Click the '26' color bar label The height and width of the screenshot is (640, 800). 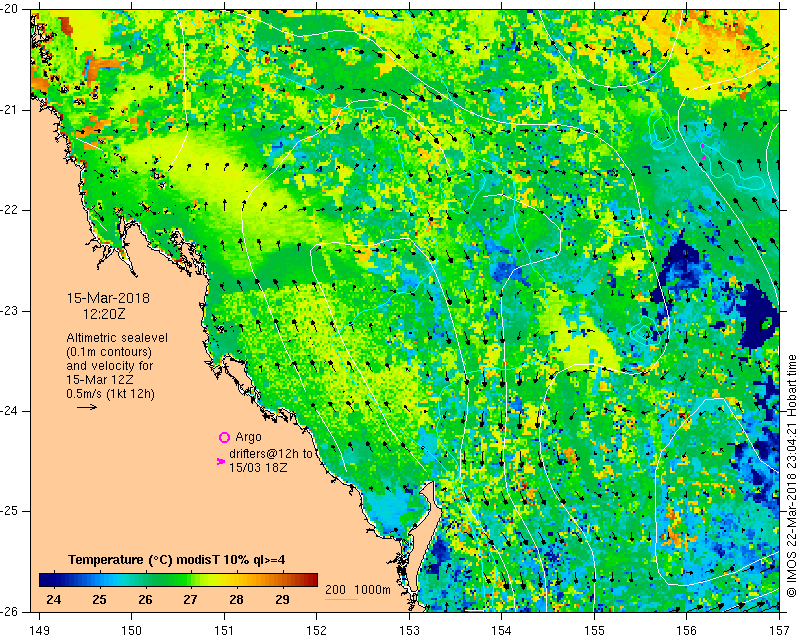pos(145,600)
